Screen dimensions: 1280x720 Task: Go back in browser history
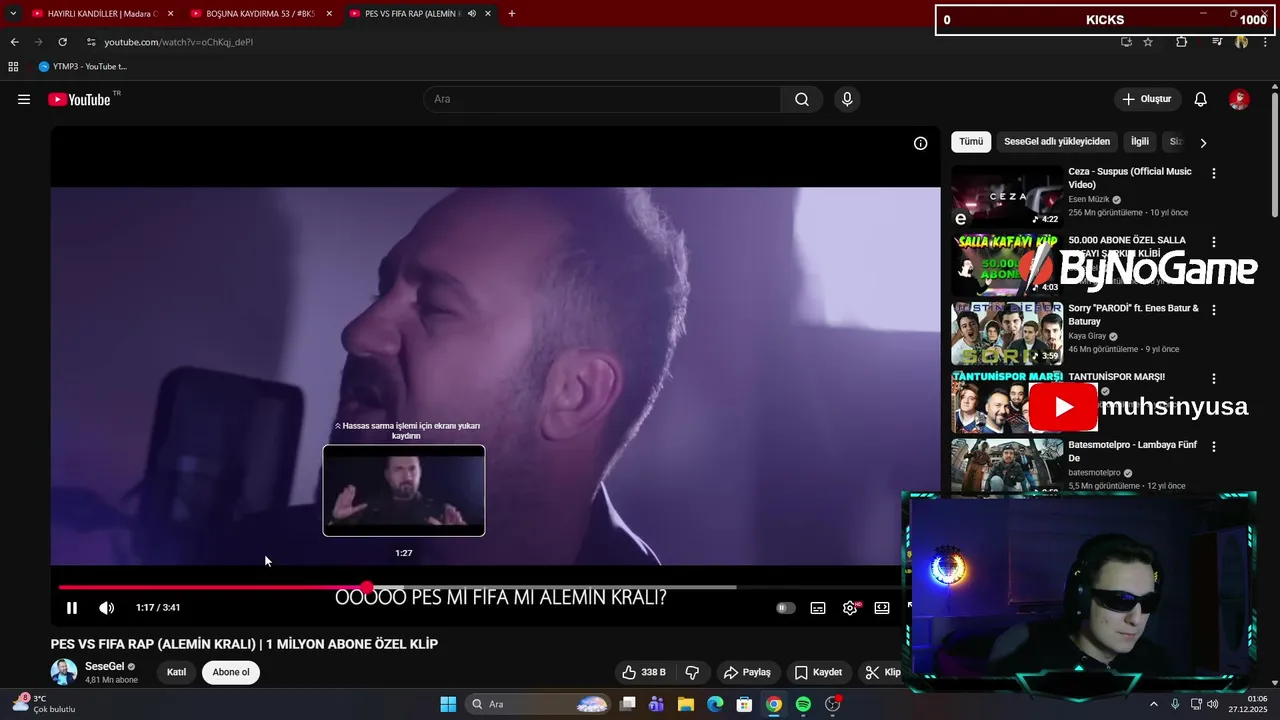click(14, 42)
